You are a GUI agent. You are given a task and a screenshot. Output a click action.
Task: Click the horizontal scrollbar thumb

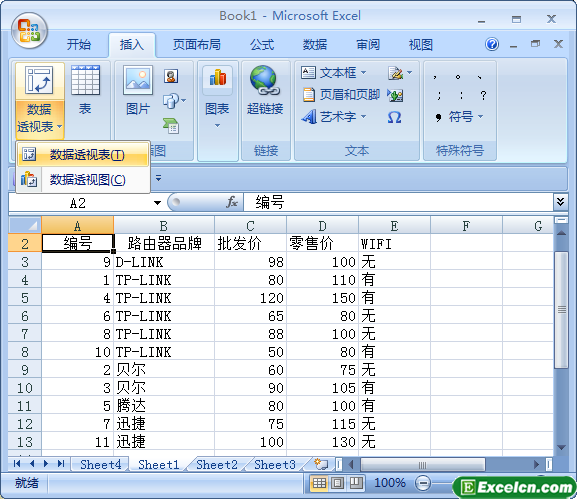click(422, 465)
